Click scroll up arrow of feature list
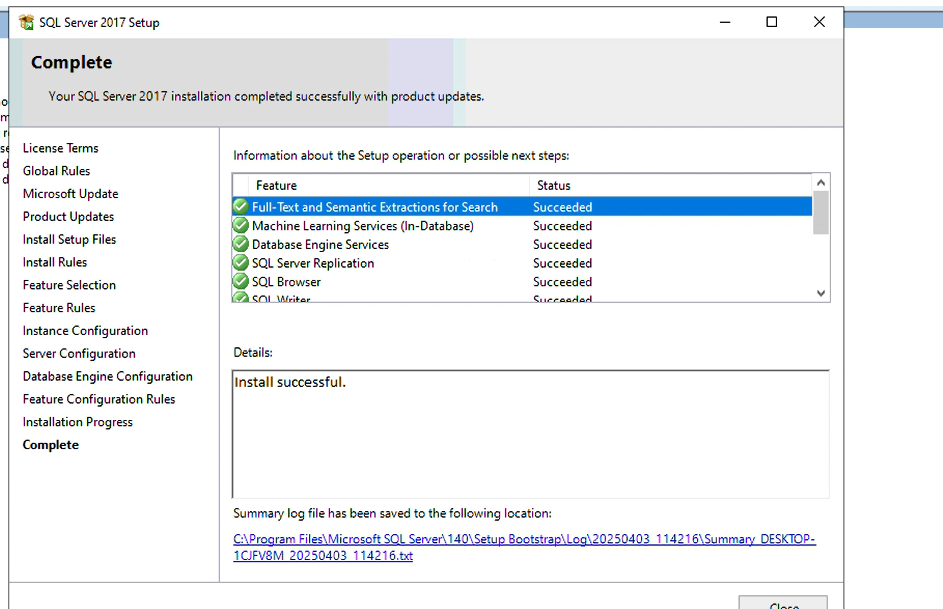Image resolution: width=943 pixels, height=609 pixels. pyautogui.click(x=821, y=182)
